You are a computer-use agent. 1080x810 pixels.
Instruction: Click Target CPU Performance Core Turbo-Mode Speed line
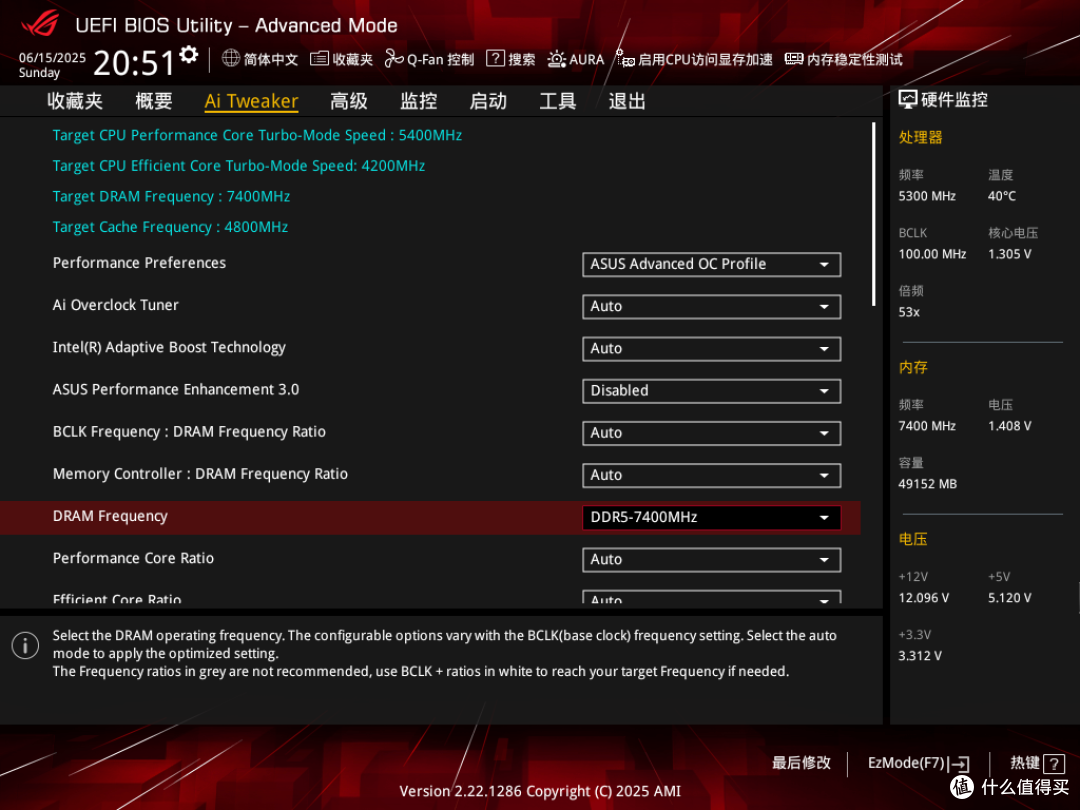click(x=258, y=135)
